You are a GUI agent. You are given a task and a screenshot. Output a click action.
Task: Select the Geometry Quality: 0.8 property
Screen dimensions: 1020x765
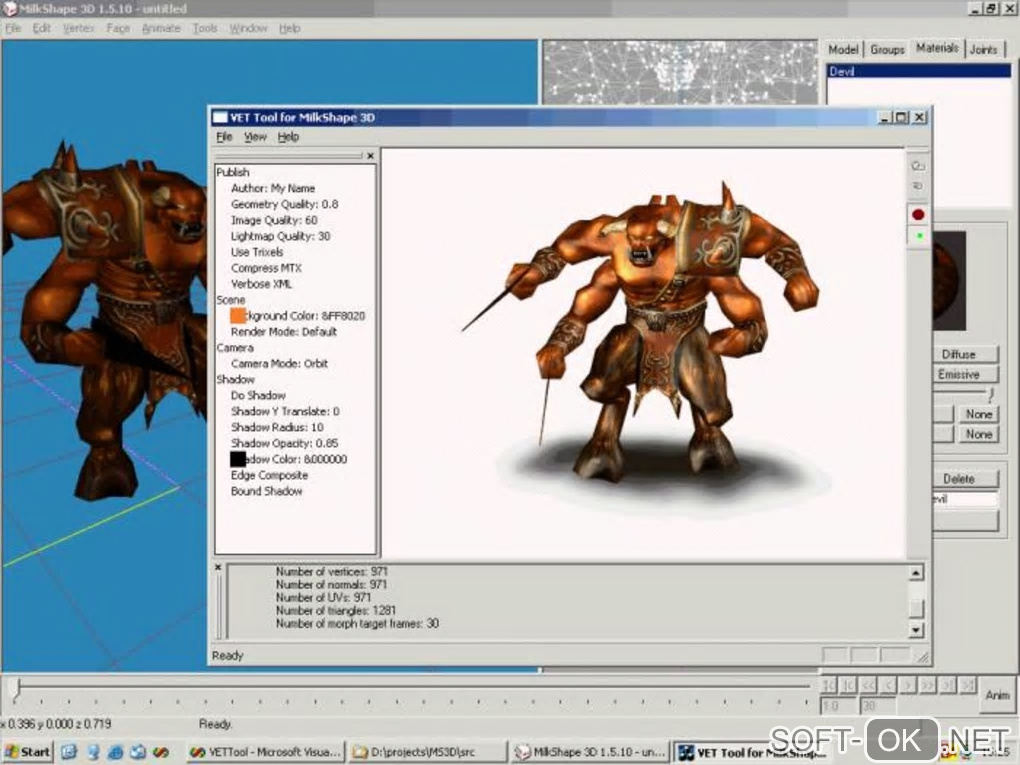coord(284,204)
